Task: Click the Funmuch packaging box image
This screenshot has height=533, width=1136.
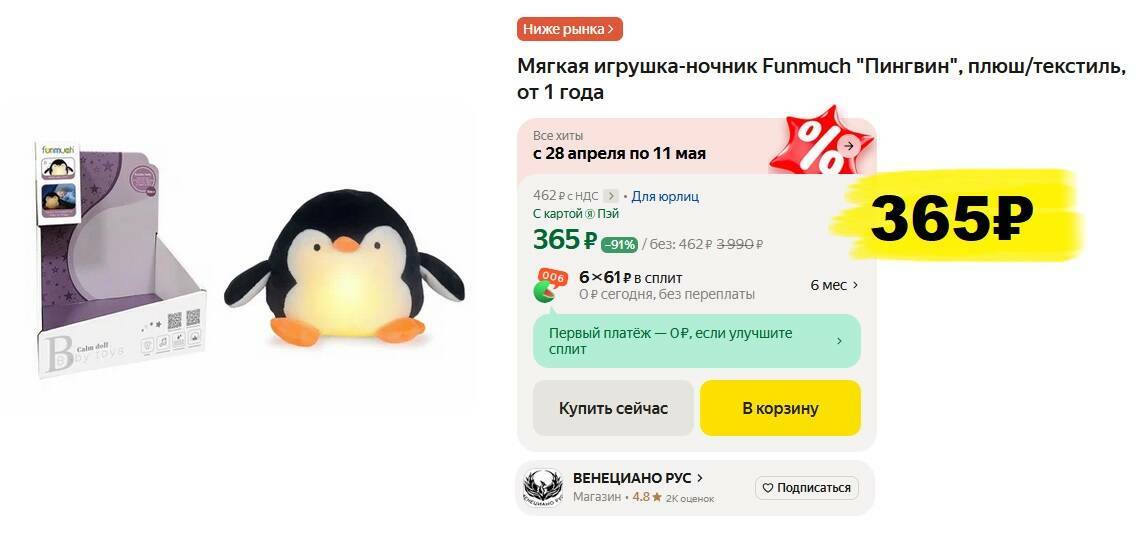Action: 120,259
